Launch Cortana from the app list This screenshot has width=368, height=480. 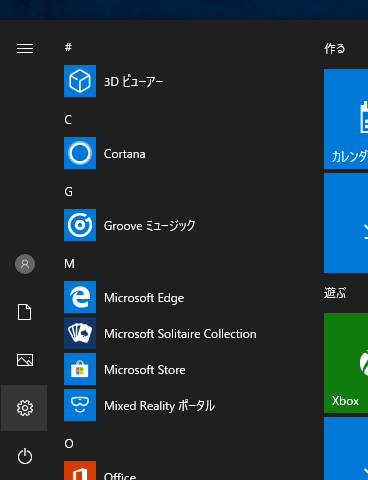point(80,153)
